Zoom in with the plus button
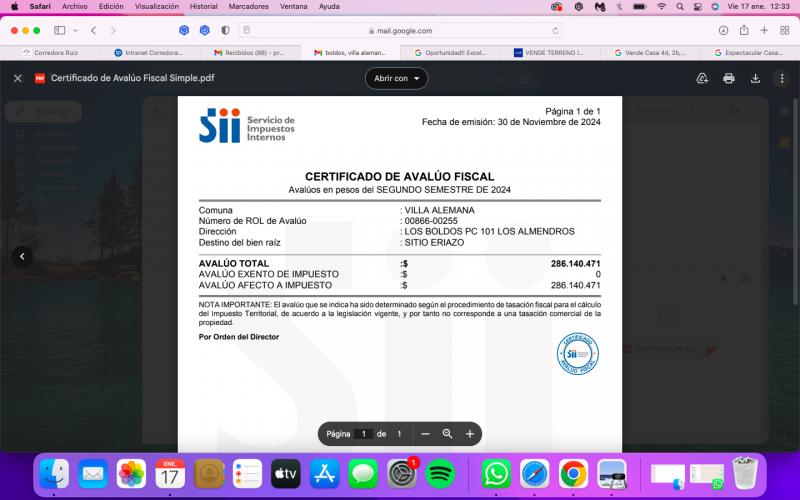 tap(470, 434)
